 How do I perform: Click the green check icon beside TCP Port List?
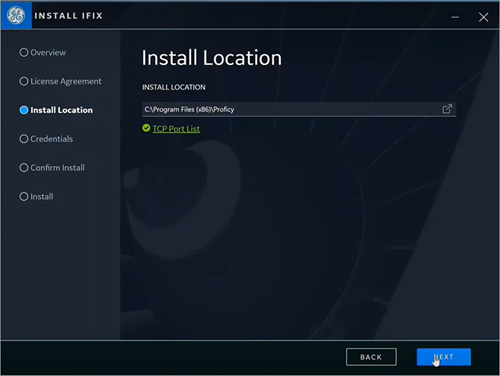pos(146,128)
